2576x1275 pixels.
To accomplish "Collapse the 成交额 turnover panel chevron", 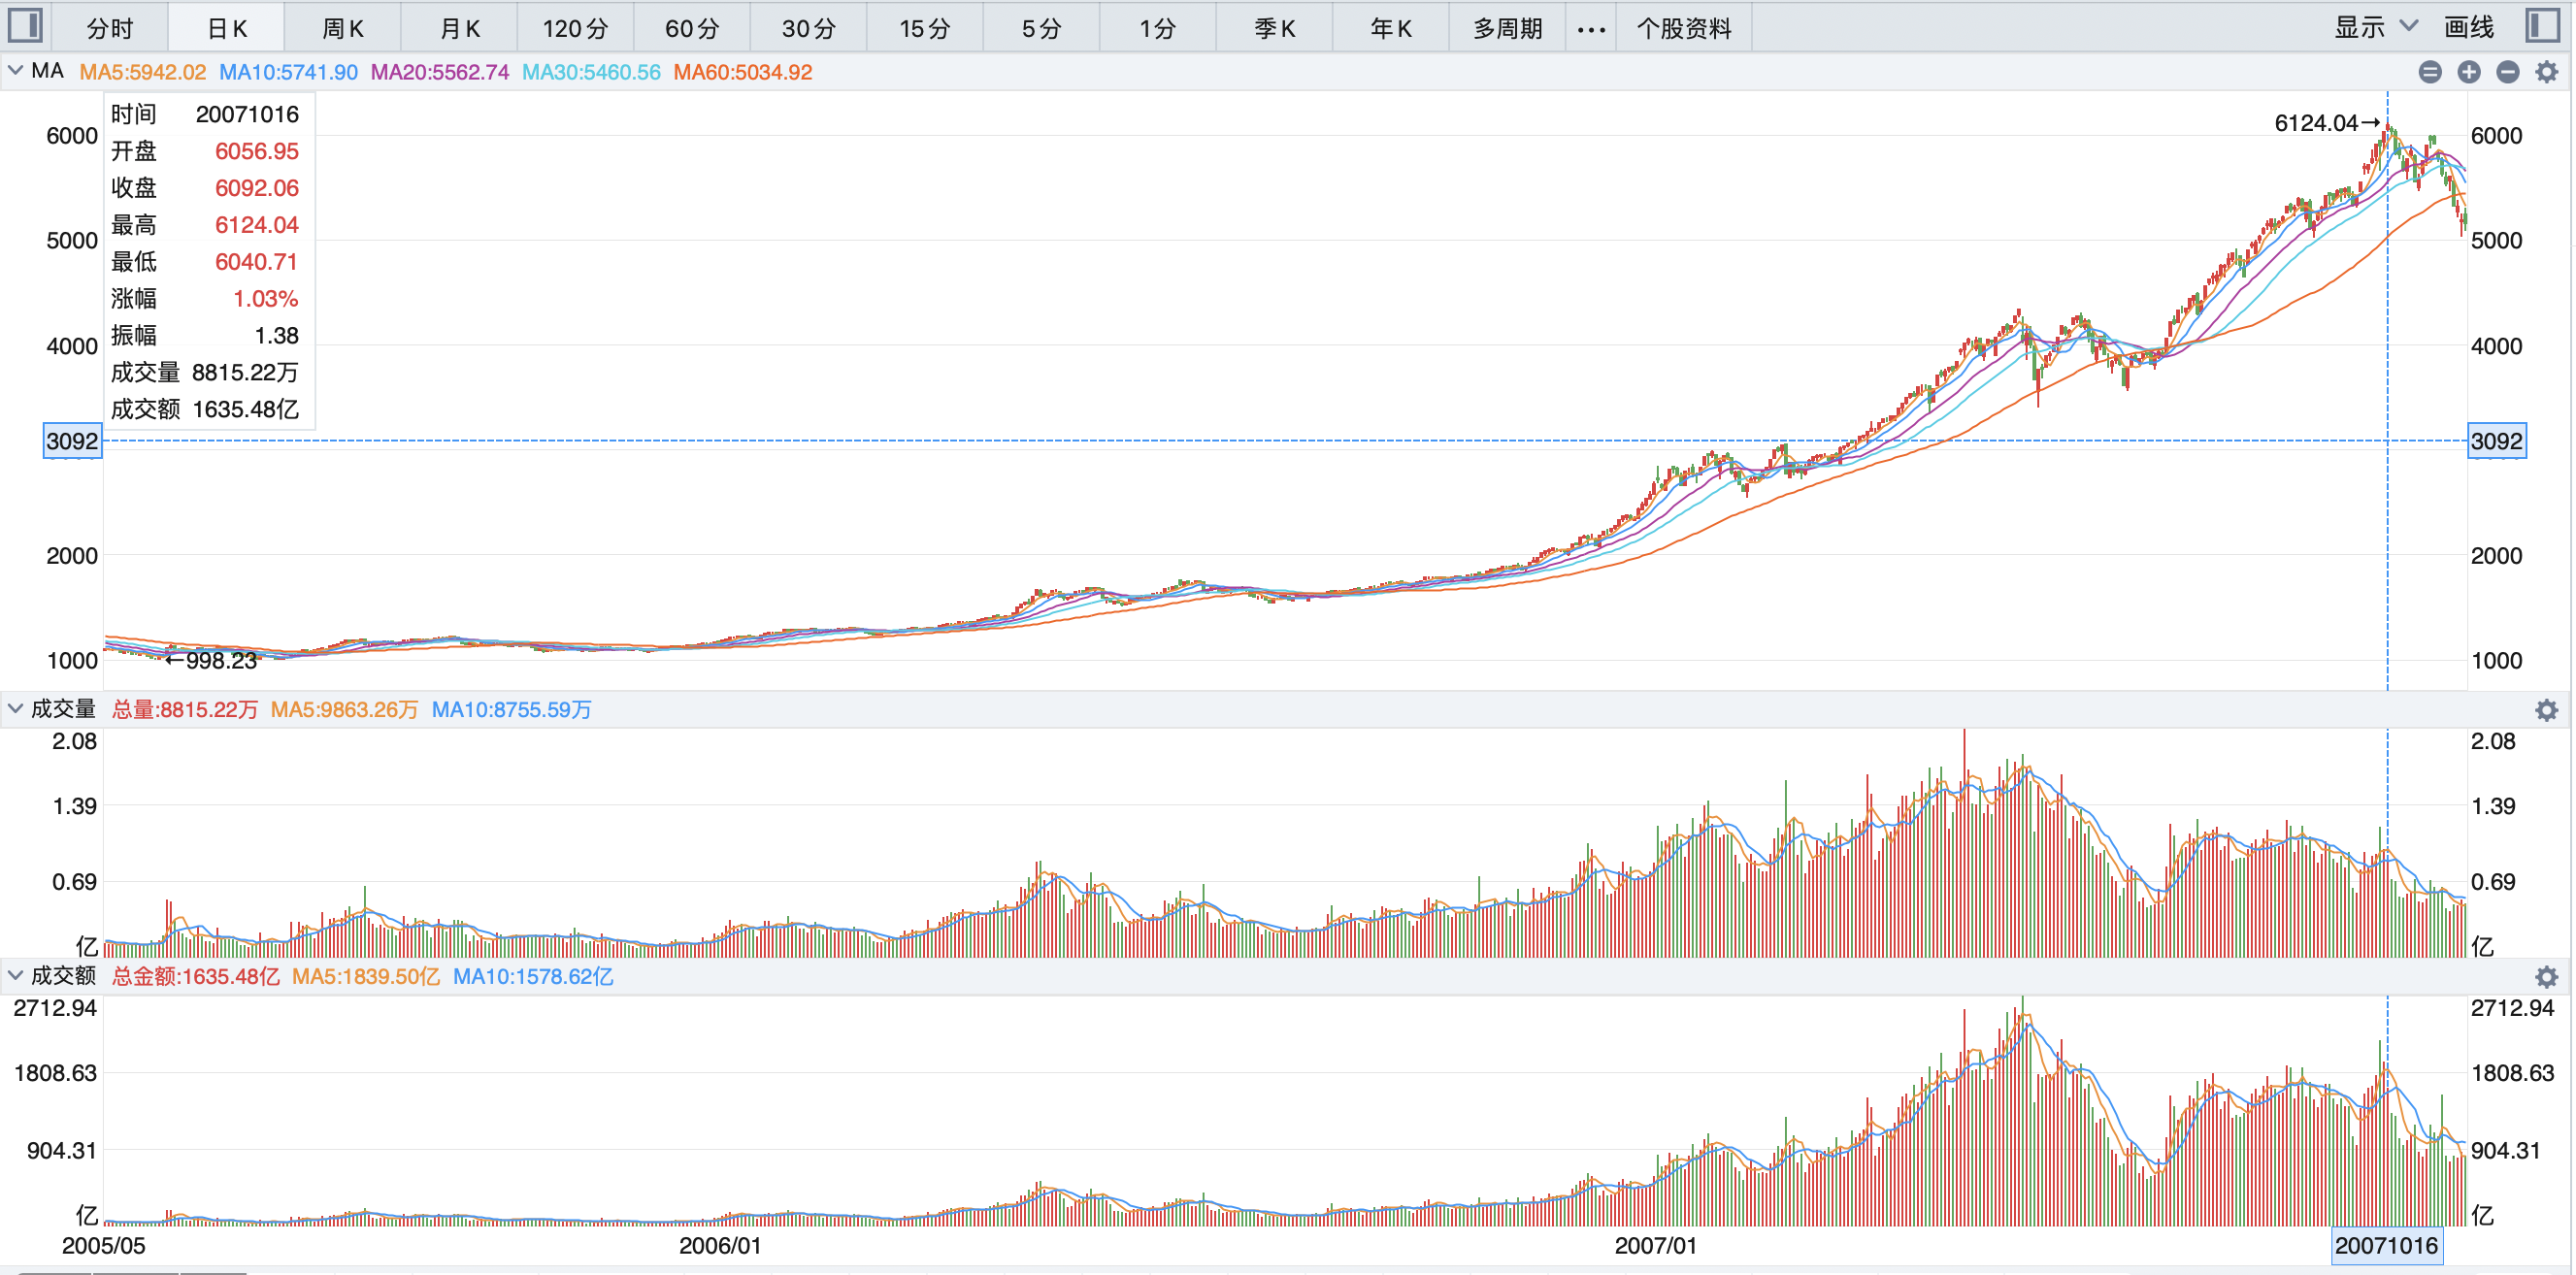I will 15,975.
